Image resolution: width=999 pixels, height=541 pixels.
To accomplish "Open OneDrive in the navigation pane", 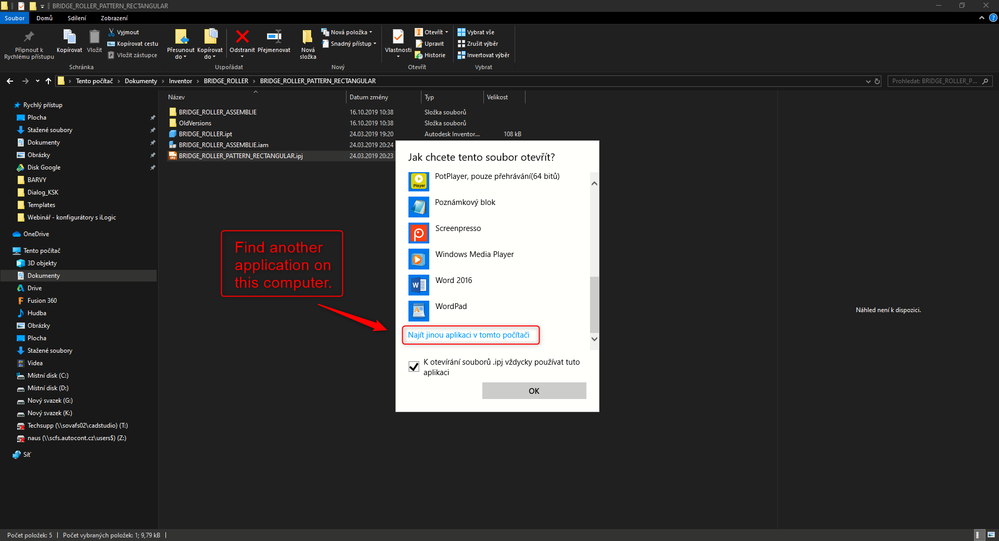I will 36,234.
